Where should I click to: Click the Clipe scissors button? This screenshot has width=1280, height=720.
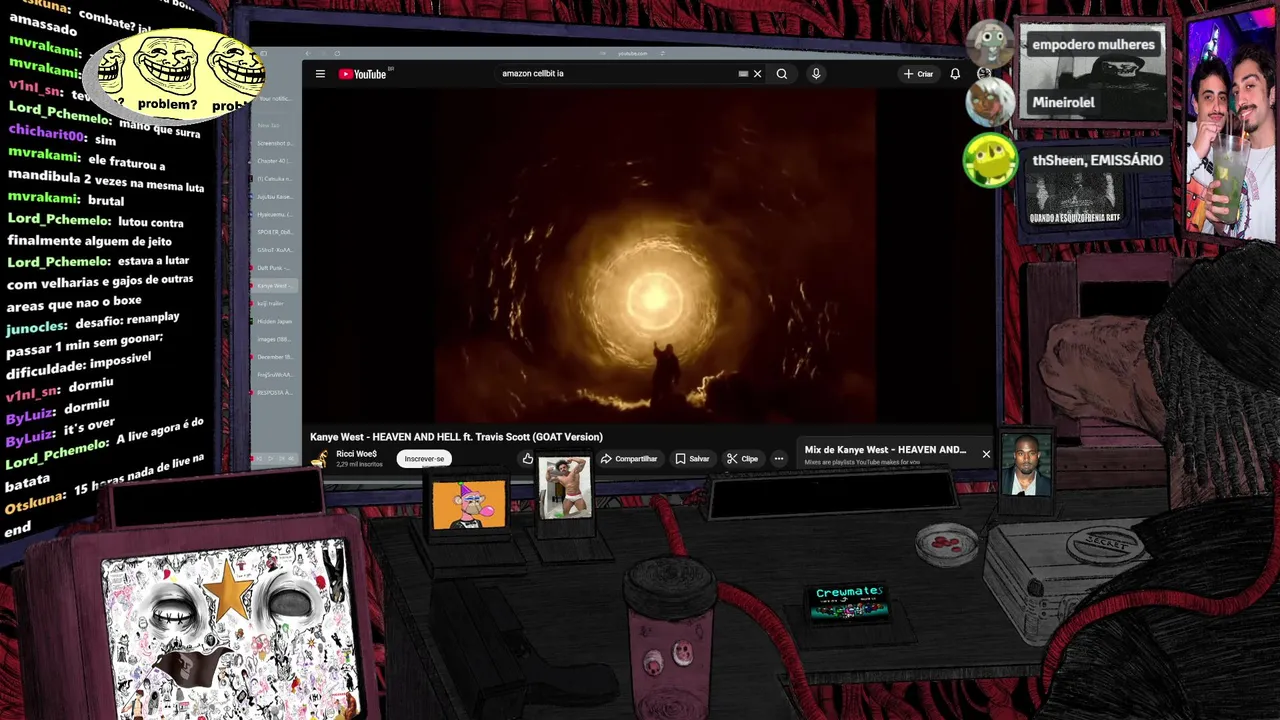pyautogui.click(x=742, y=459)
